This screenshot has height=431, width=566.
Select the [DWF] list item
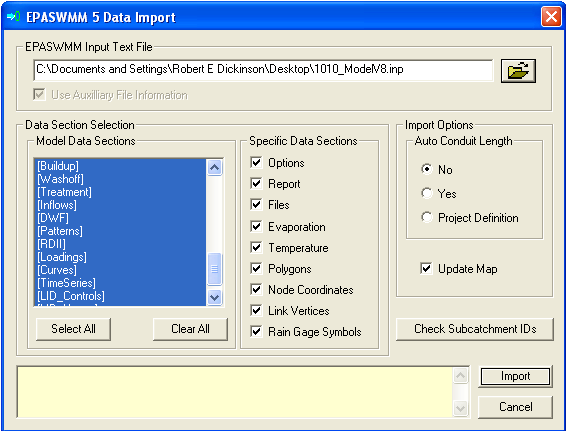point(121,218)
